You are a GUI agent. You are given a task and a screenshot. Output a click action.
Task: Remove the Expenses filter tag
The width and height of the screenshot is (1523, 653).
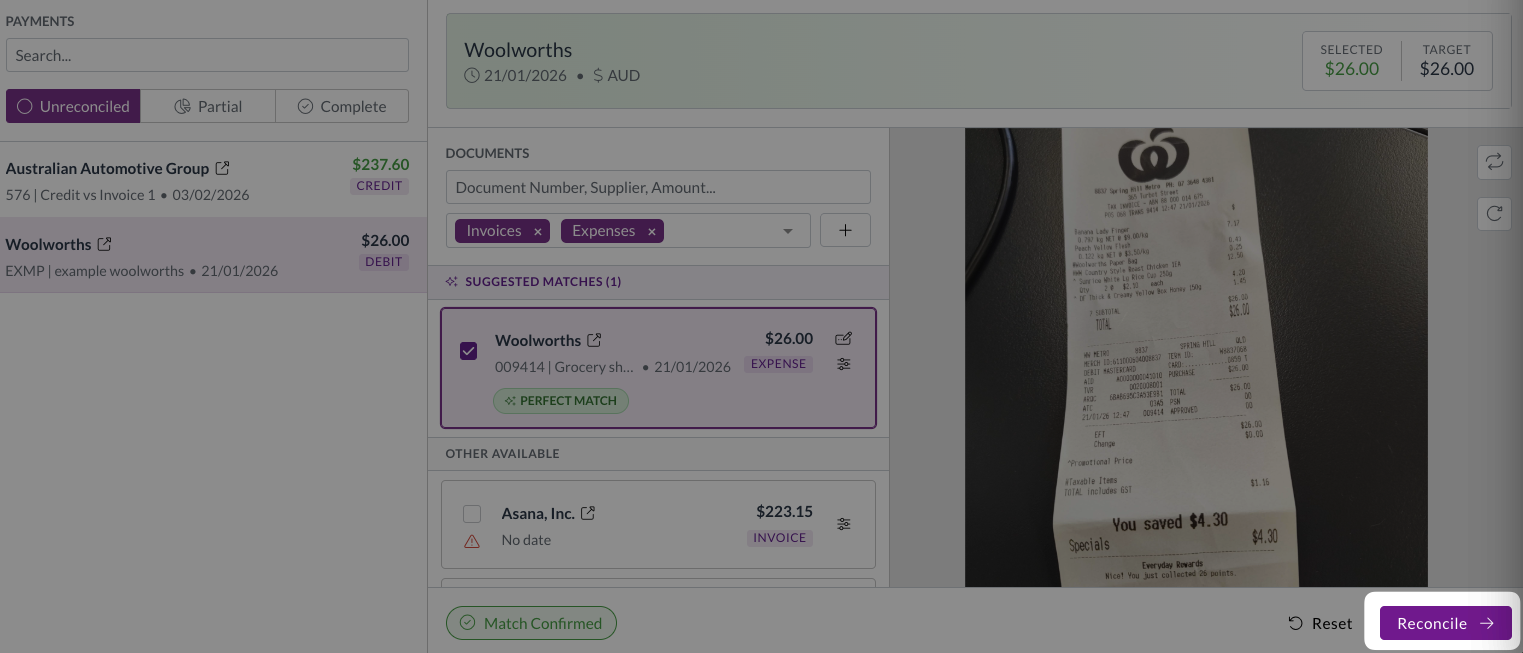(x=651, y=231)
